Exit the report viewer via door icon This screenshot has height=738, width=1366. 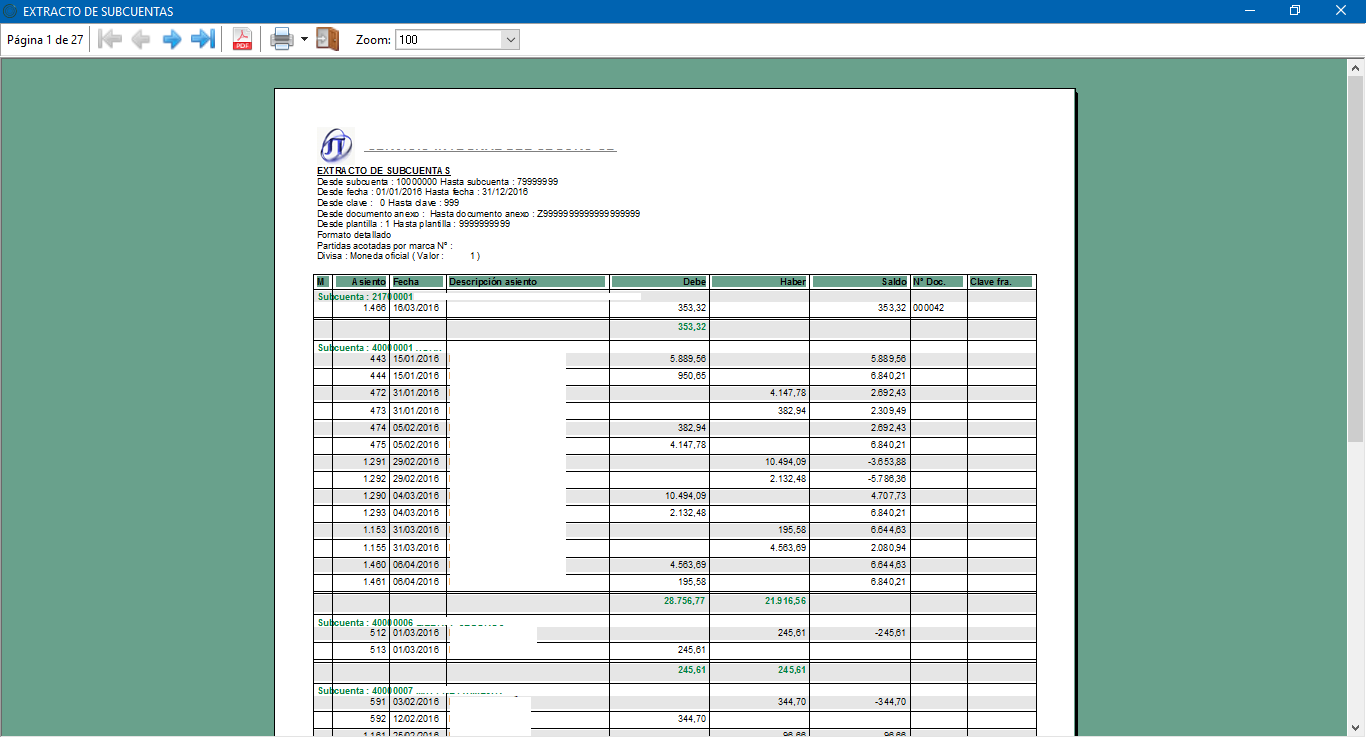(x=327, y=39)
